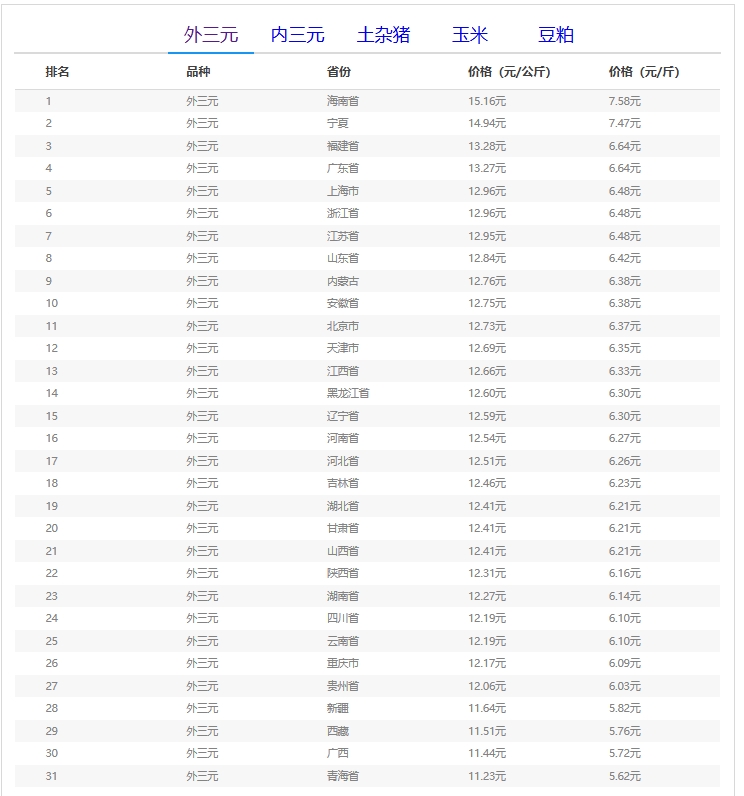
Task: Click the 12.75元 price cell
Action: coord(487,303)
